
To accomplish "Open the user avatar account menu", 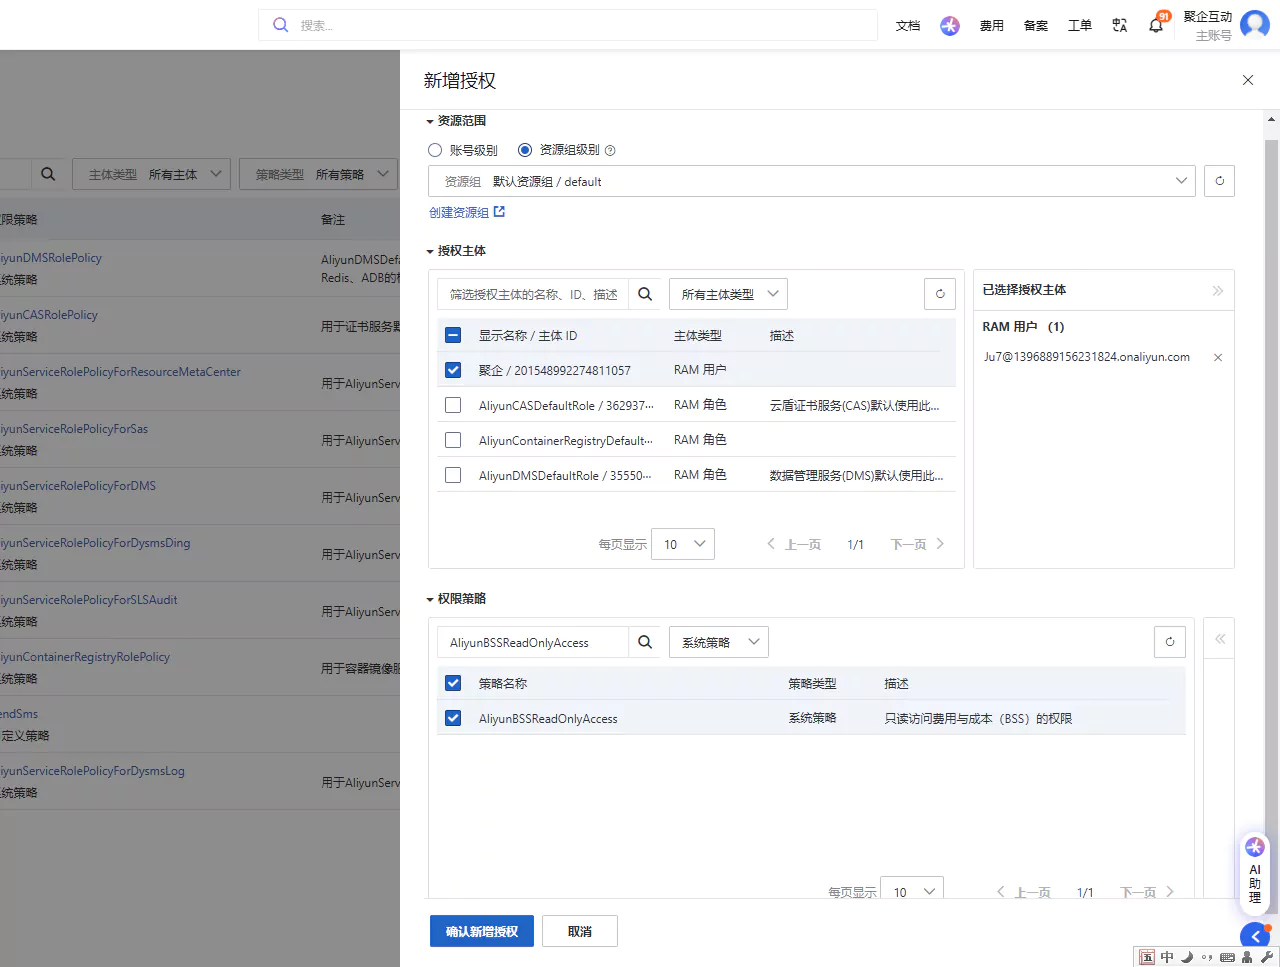I will click(1254, 25).
